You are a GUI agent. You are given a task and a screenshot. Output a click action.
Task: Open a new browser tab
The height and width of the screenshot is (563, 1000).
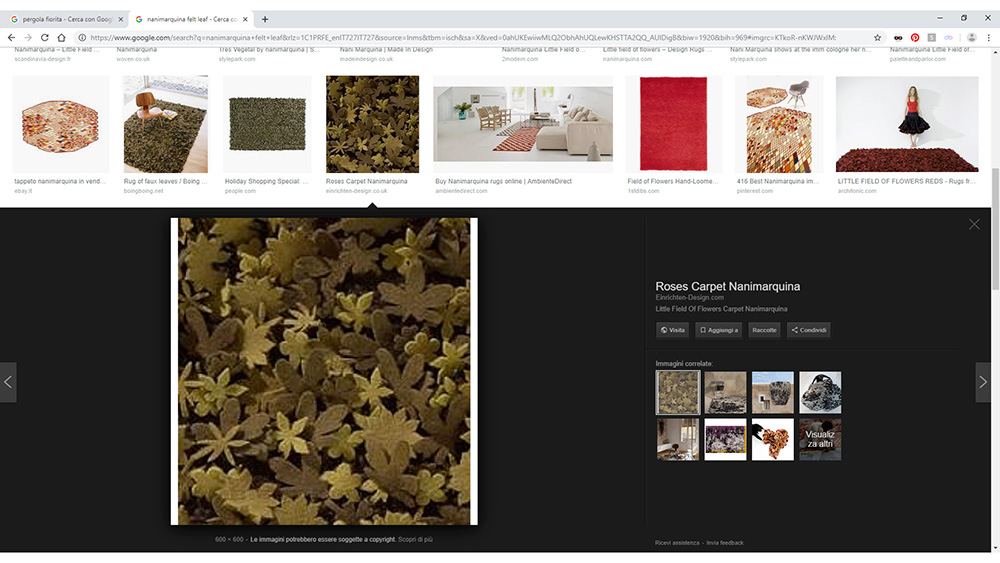(265, 19)
